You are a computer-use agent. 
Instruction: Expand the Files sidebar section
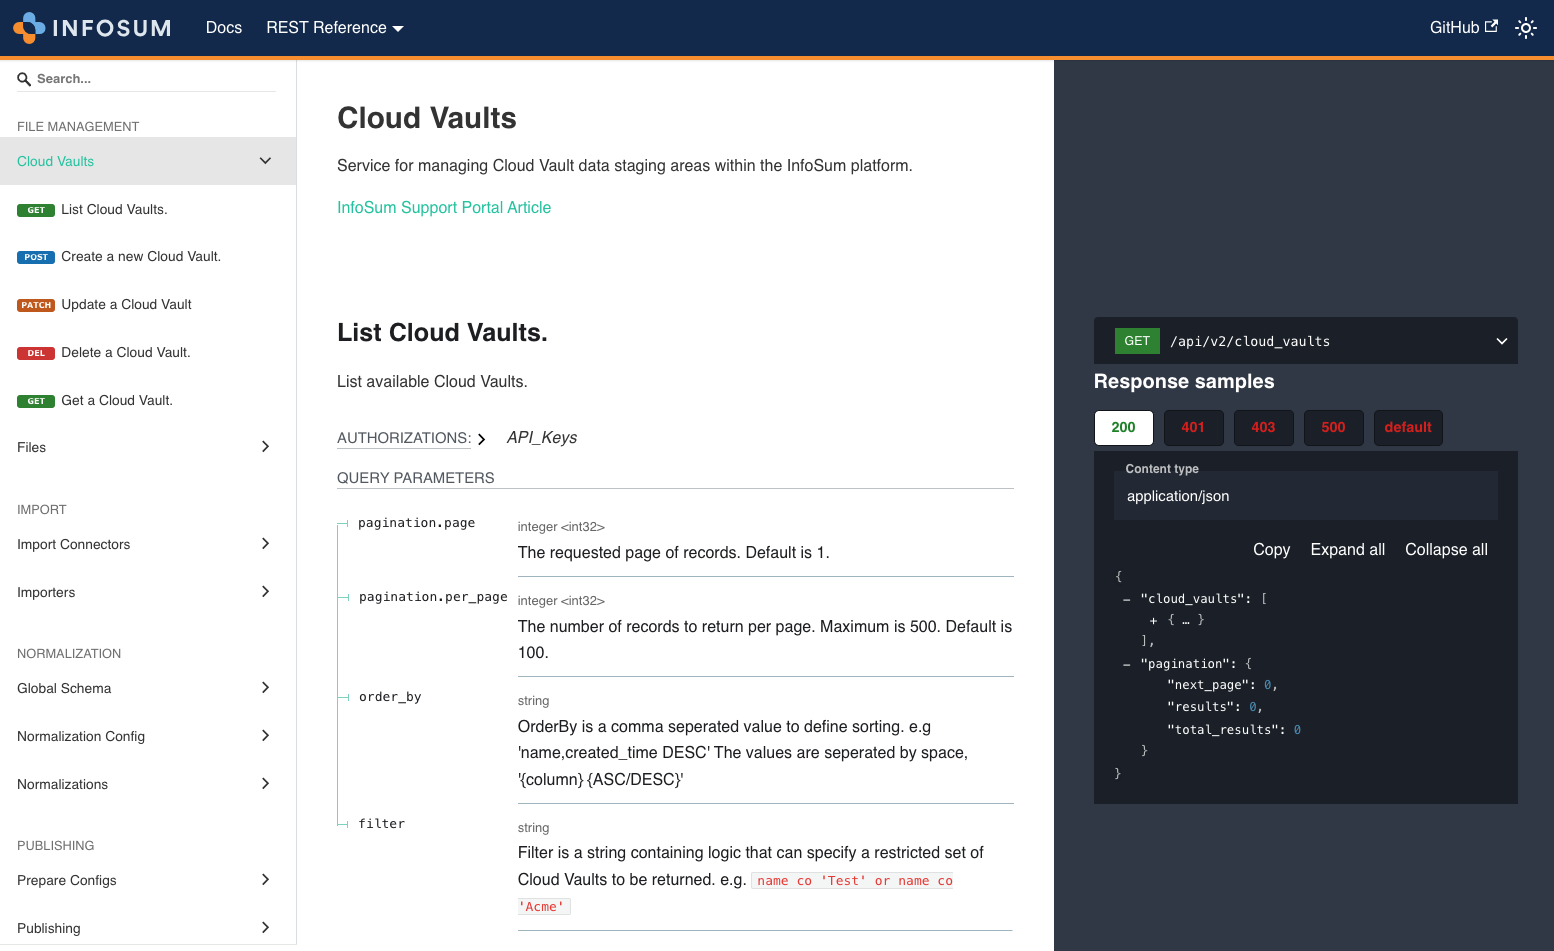tap(148, 447)
